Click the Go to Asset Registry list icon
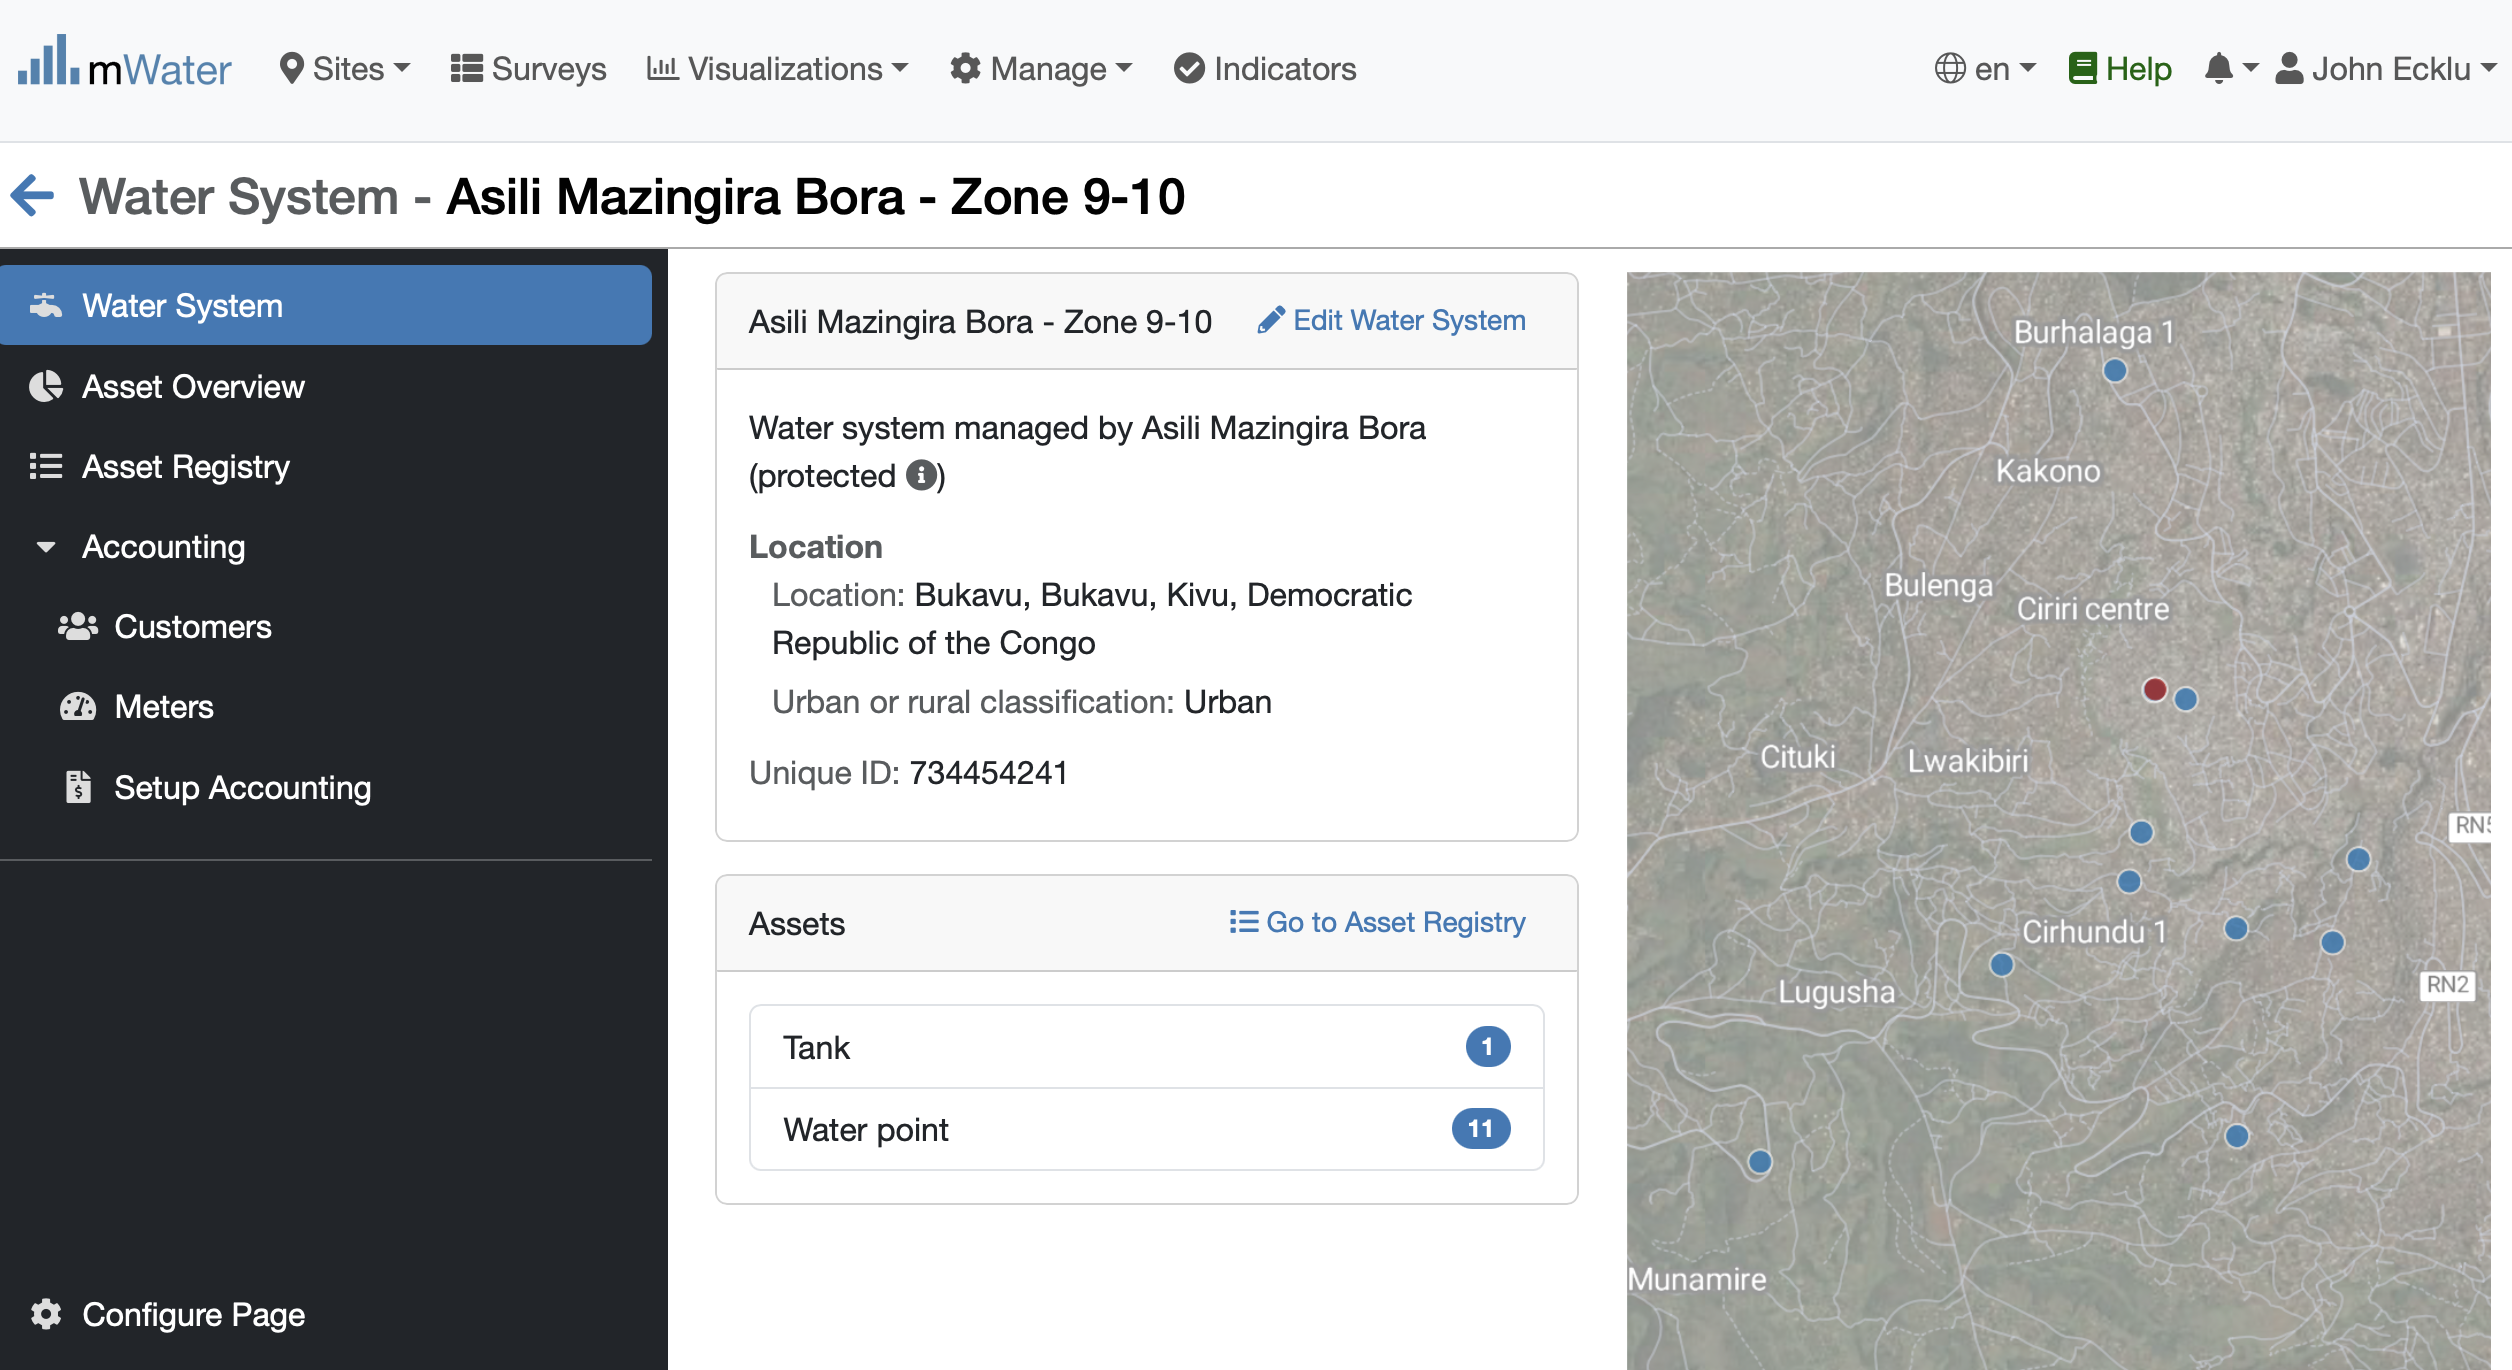This screenshot has height=1370, width=2512. [x=1244, y=921]
